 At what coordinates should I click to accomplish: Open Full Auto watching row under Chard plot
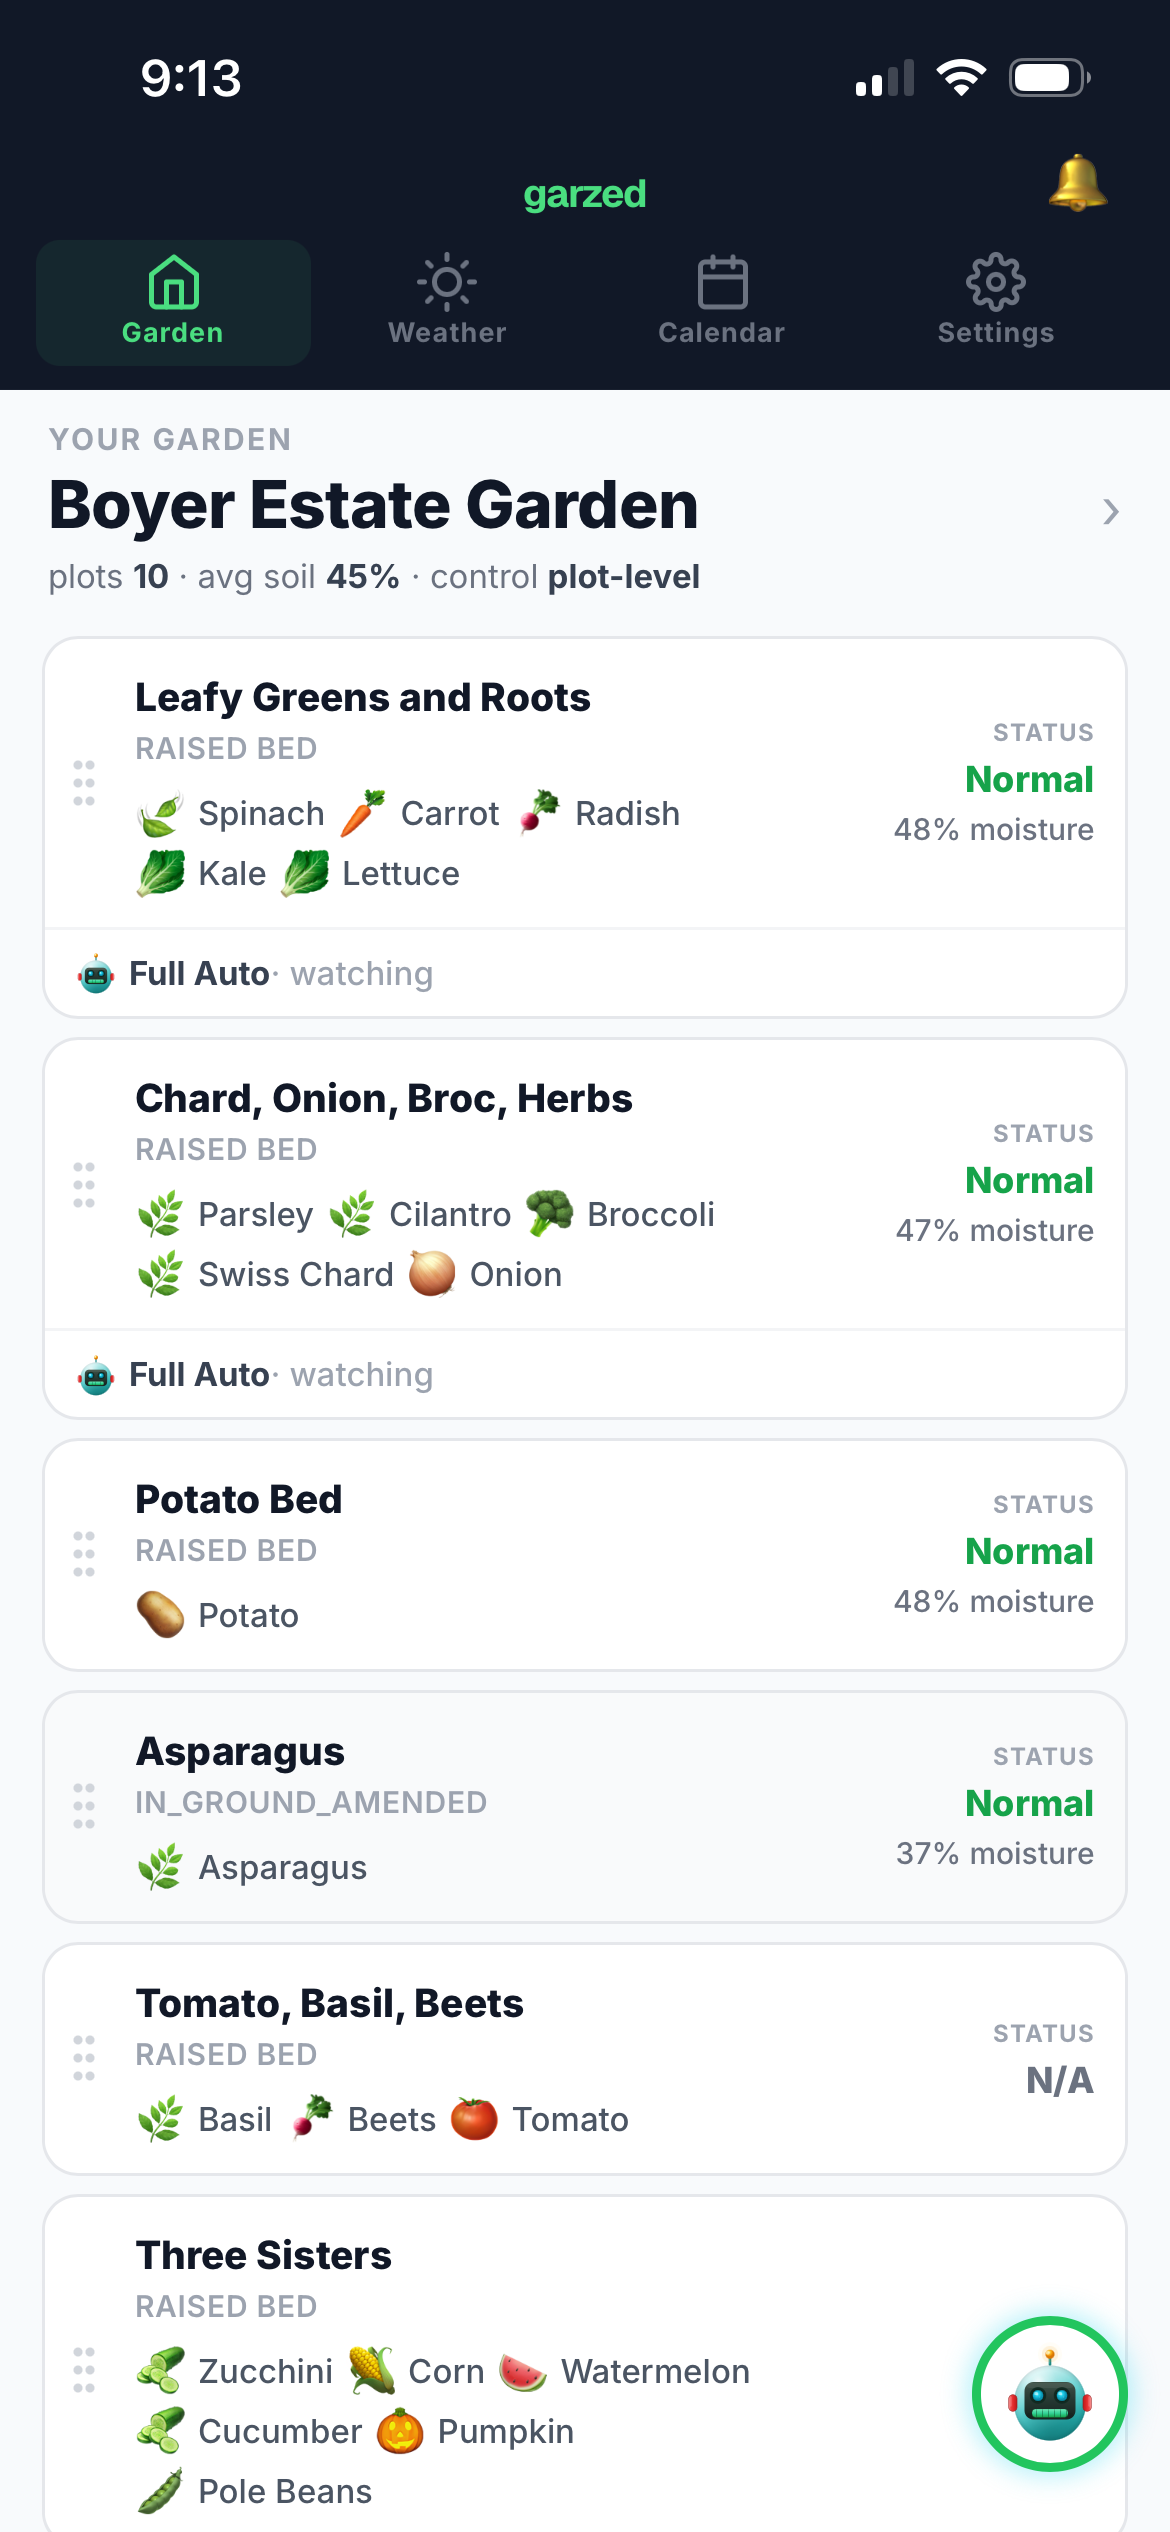click(585, 1375)
